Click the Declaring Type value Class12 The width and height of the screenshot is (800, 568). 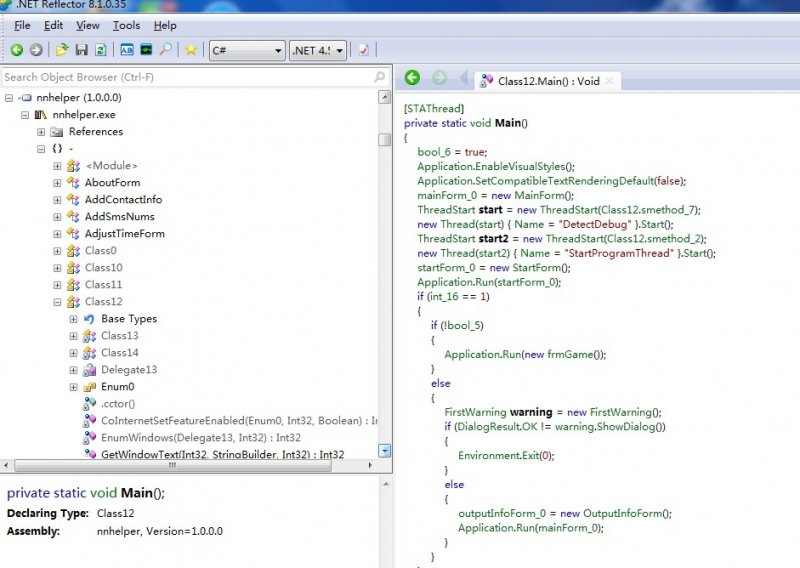click(115, 513)
